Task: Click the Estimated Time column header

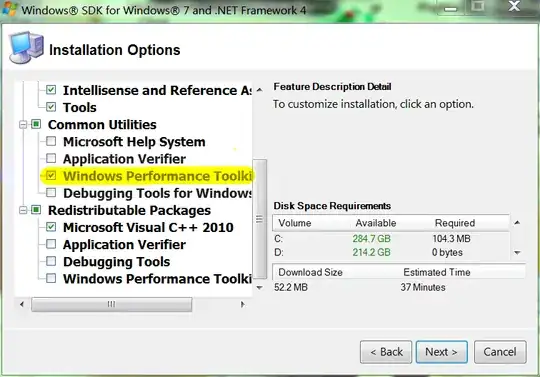Action: (x=437, y=272)
